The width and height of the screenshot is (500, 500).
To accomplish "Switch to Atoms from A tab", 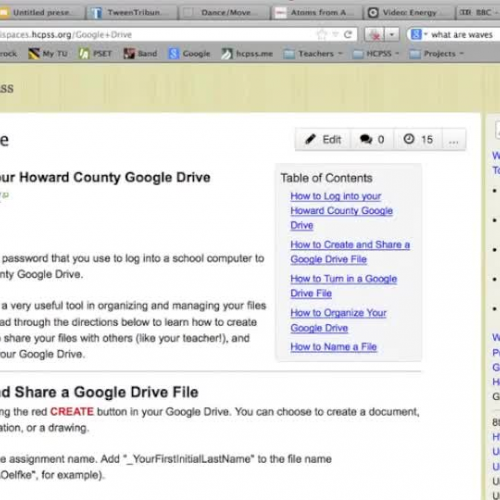I will pyautogui.click(x=316, y=13).
